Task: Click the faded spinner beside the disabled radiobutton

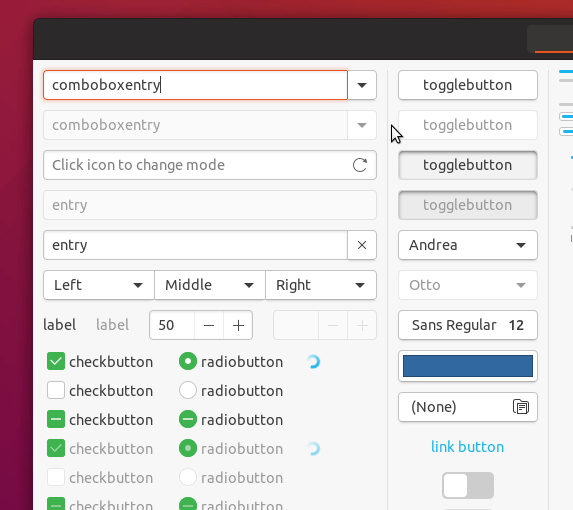Action: tap(313, 449)
